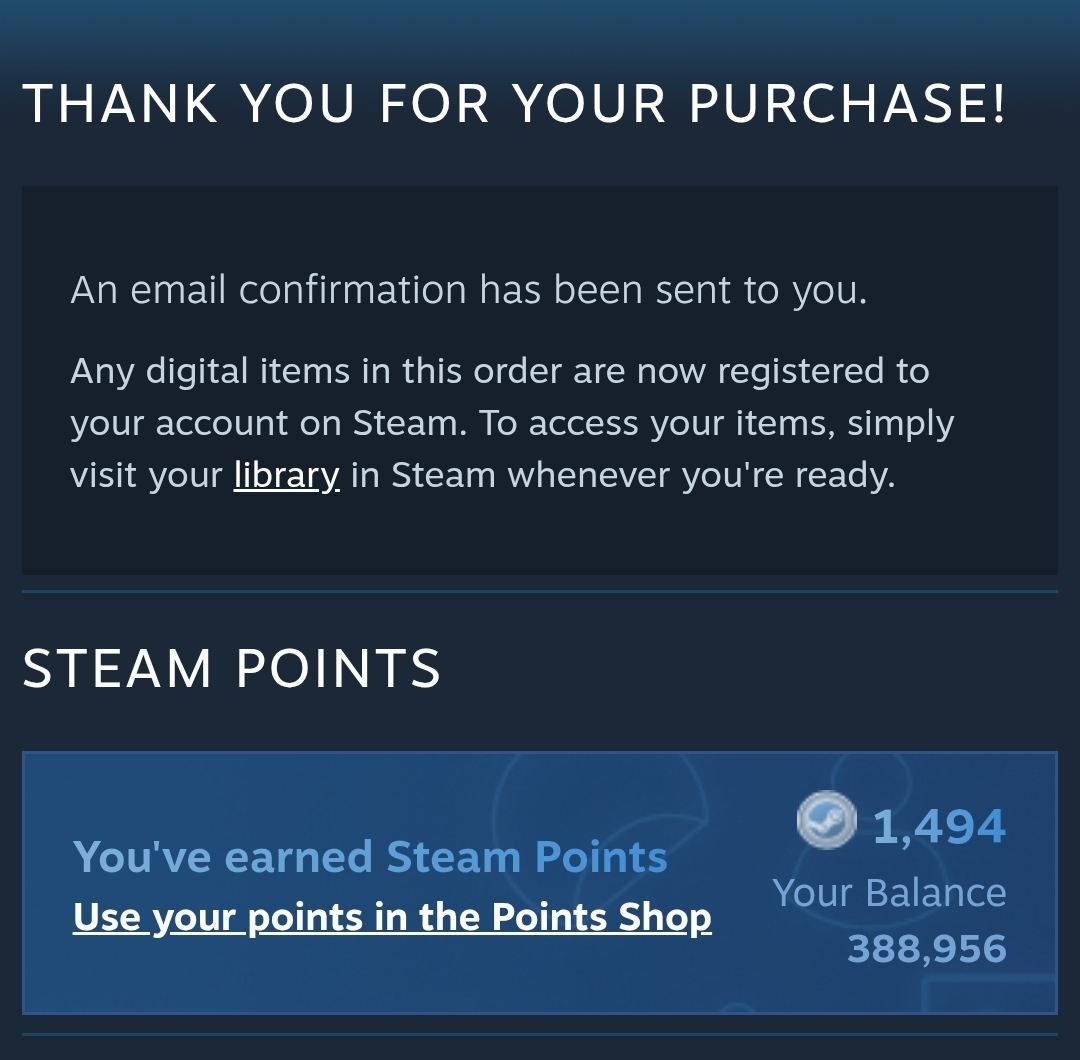The width and height of the screenshot is (1080, 1060).
Task: Click the Steam Points coin icon
Action: [x=826, y=823]
